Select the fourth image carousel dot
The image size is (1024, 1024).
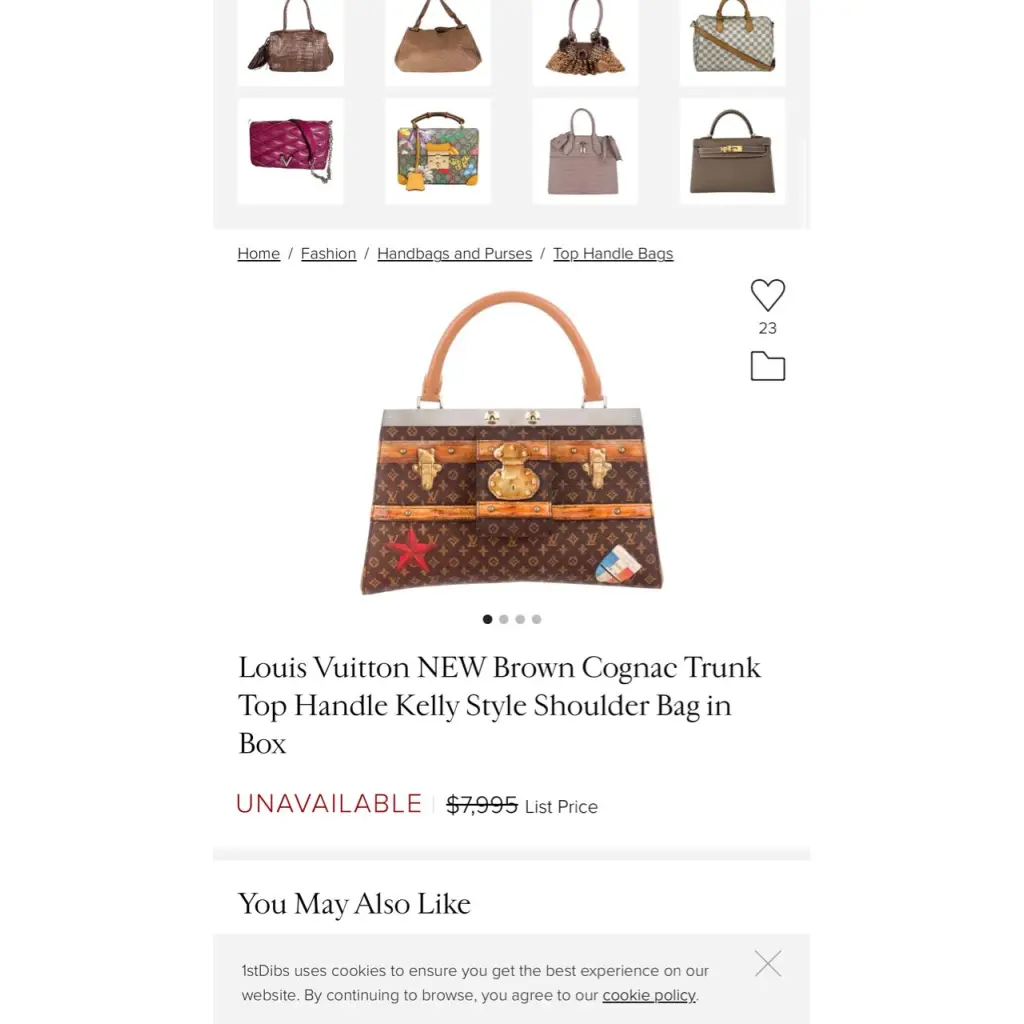[536, 619]
